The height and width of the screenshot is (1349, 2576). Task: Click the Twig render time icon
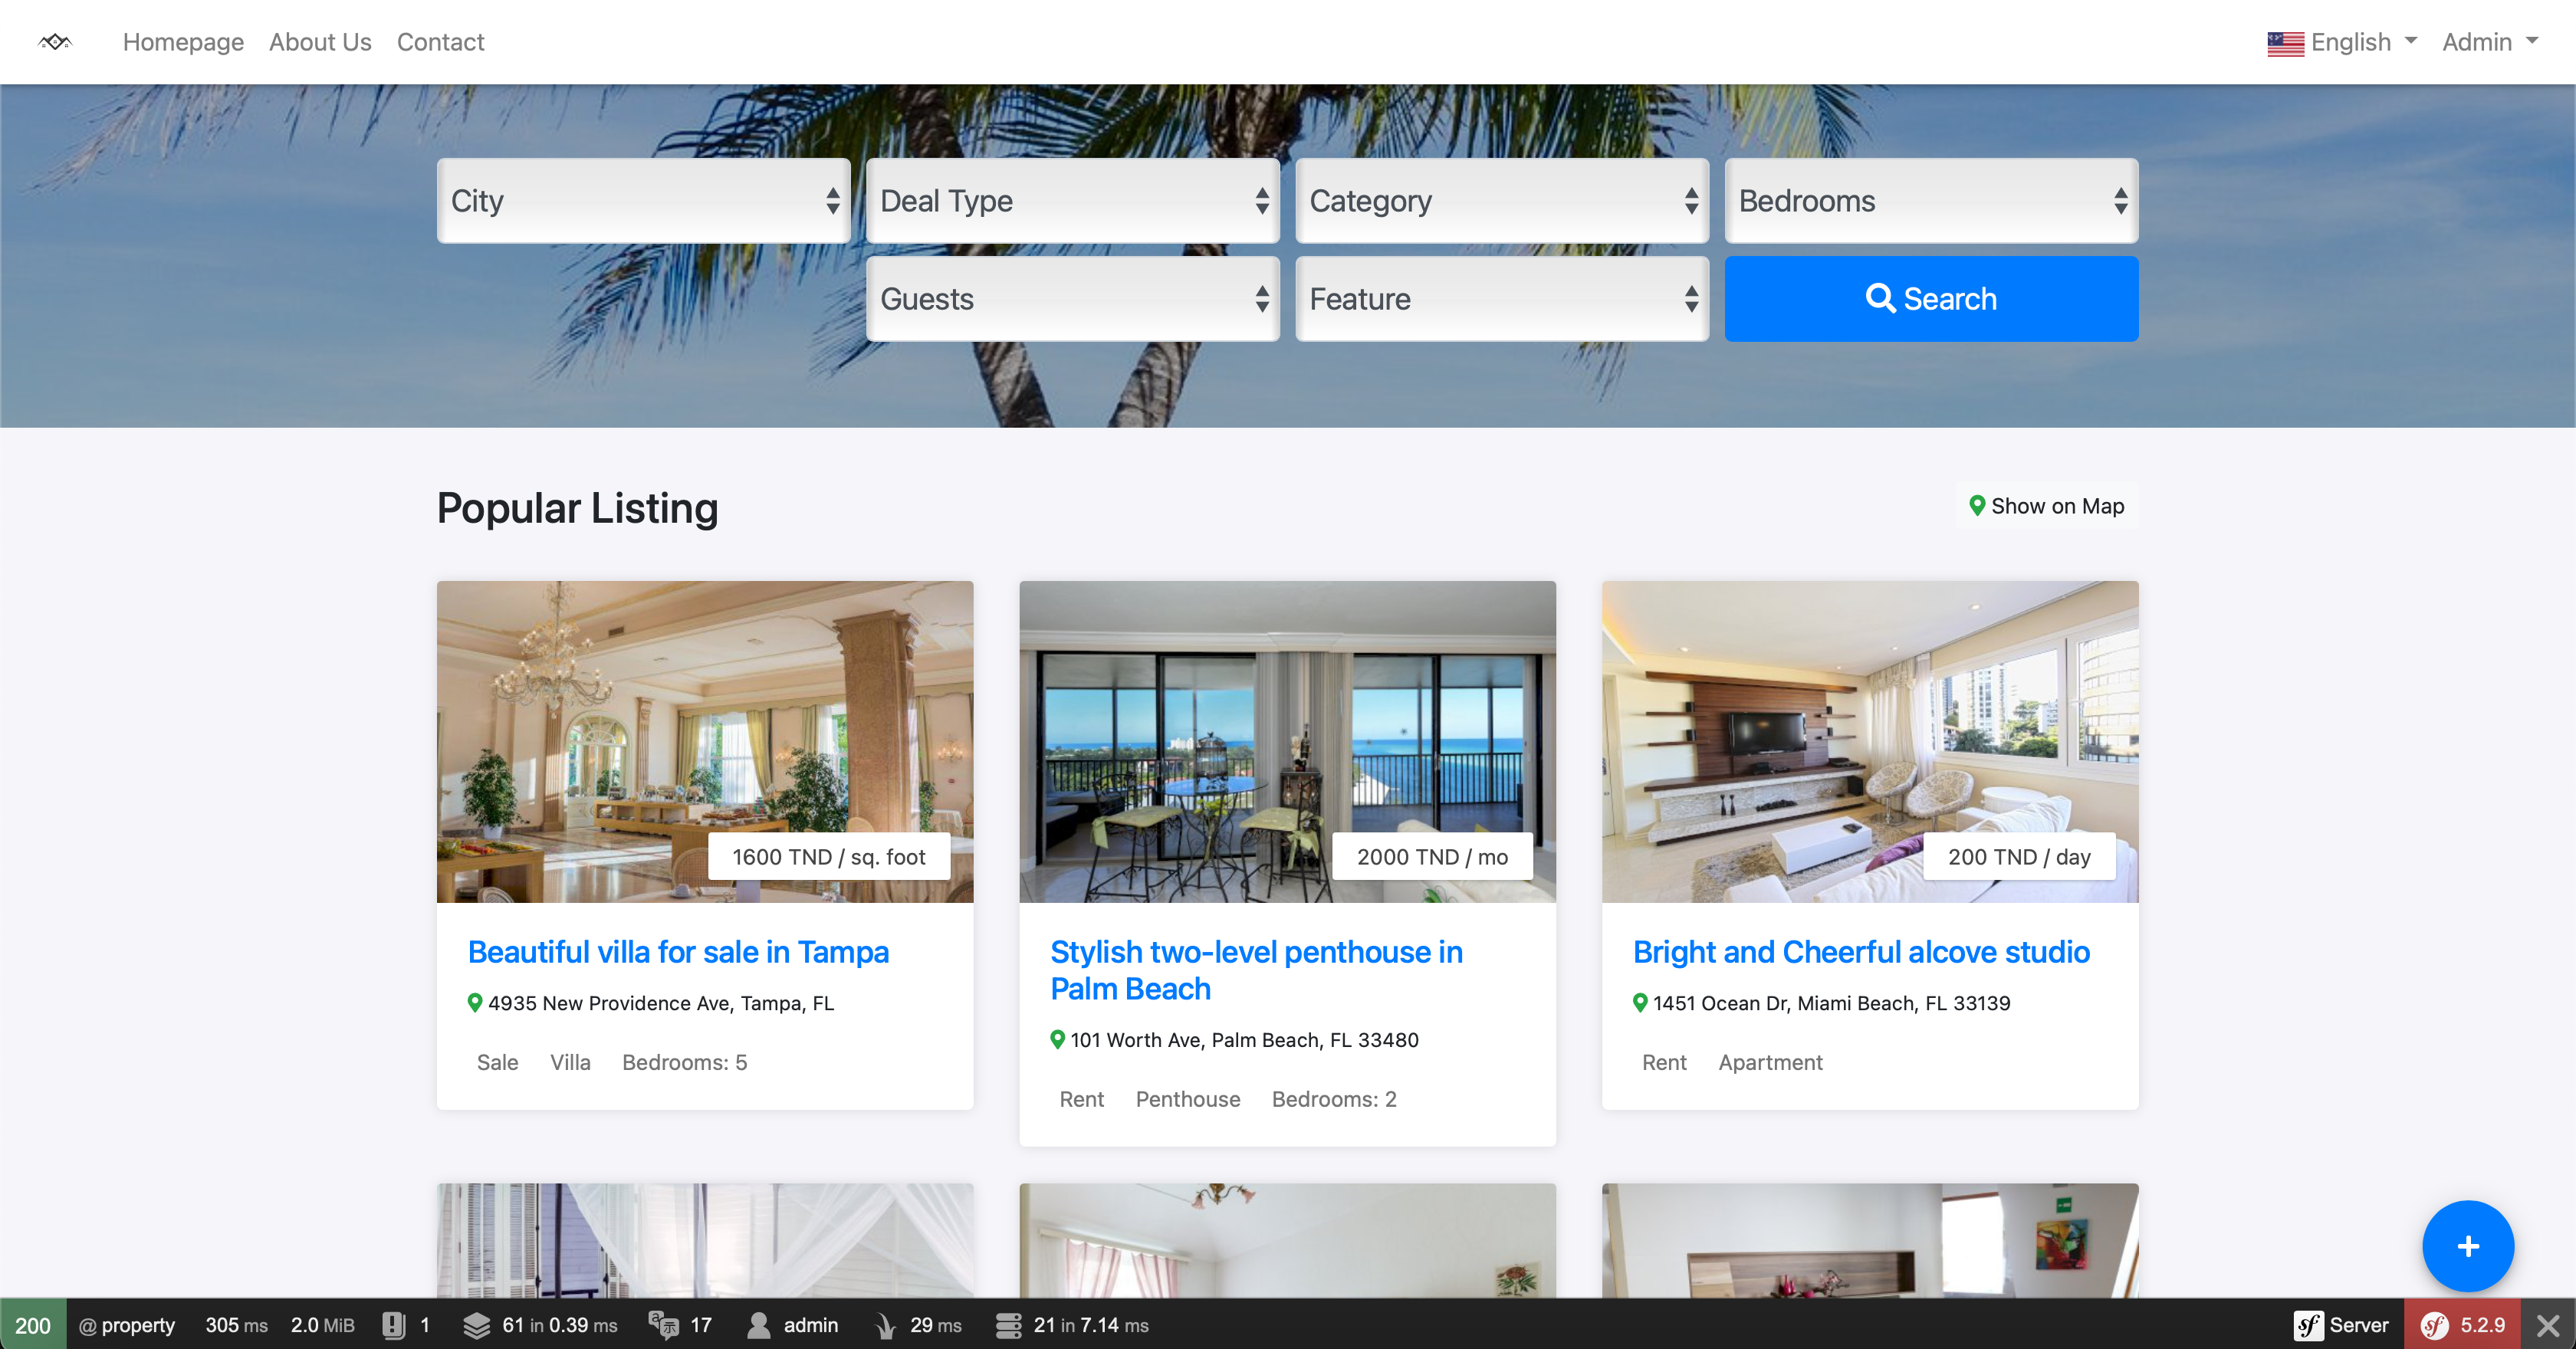[x=885, y=1325]
